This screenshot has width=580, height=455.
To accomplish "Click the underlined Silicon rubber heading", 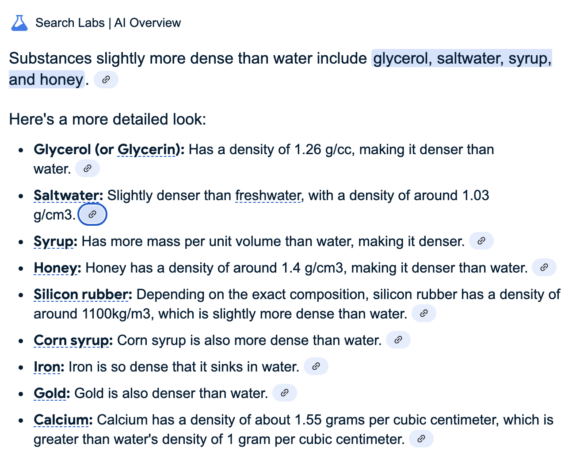I will 82,294.
